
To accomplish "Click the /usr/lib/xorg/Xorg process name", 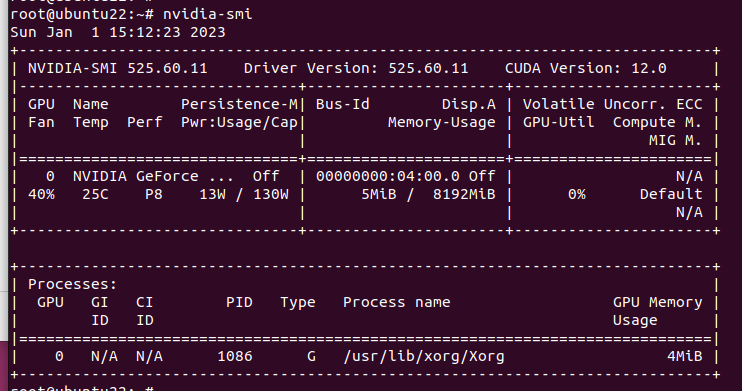I will pyautogui.click(x=424, y=356).
